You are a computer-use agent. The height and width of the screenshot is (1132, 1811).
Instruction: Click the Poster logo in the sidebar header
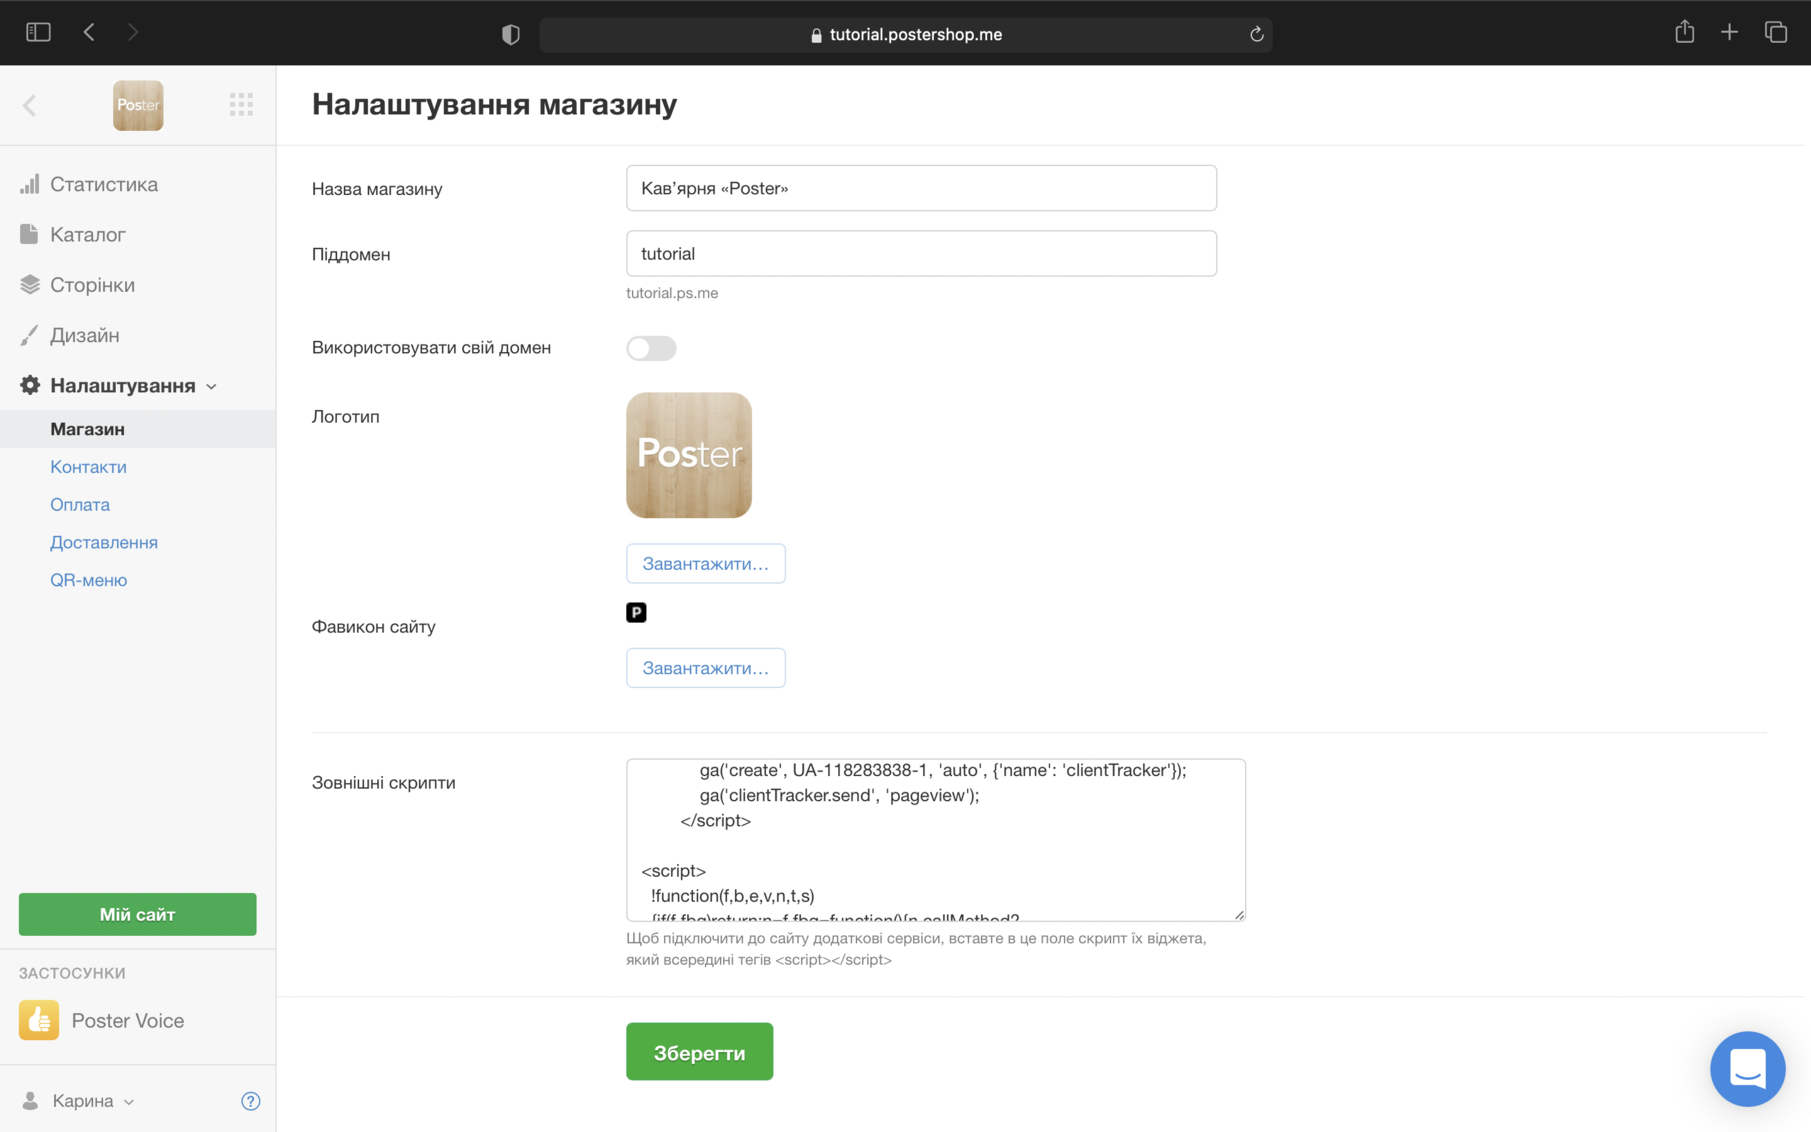click(x=138, y=105)
